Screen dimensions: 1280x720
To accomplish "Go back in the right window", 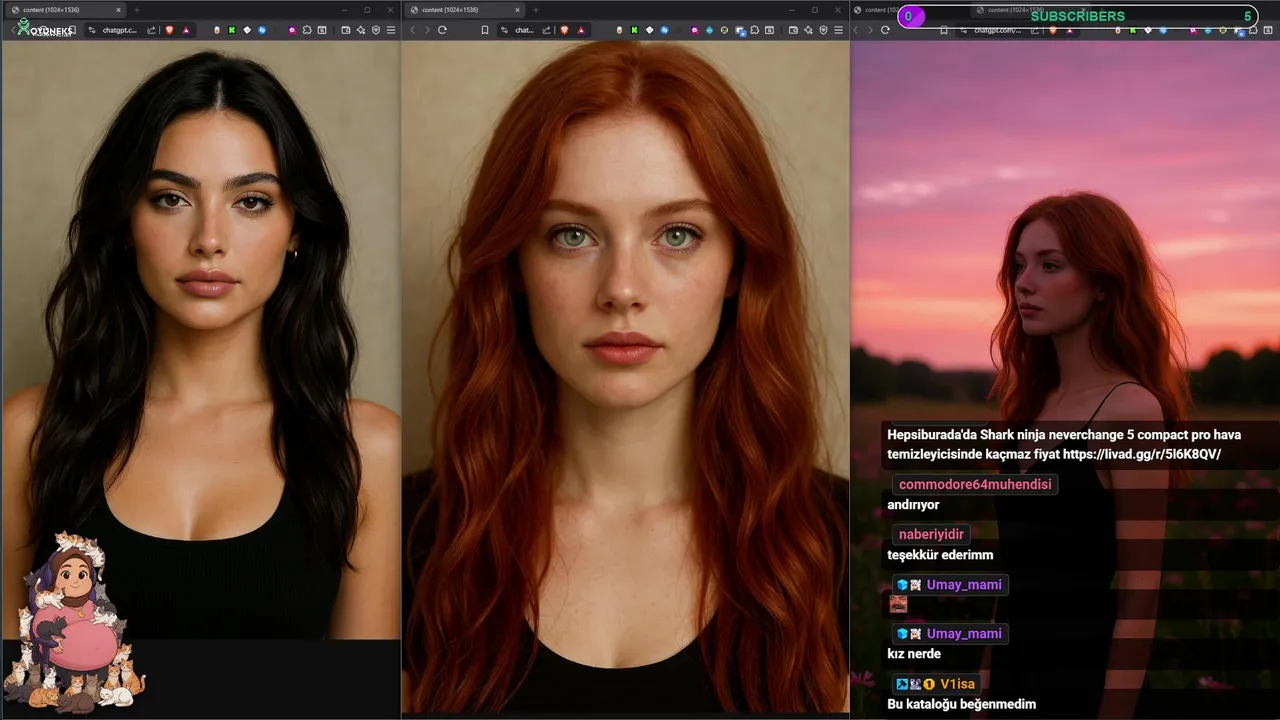I will point(856,30).
